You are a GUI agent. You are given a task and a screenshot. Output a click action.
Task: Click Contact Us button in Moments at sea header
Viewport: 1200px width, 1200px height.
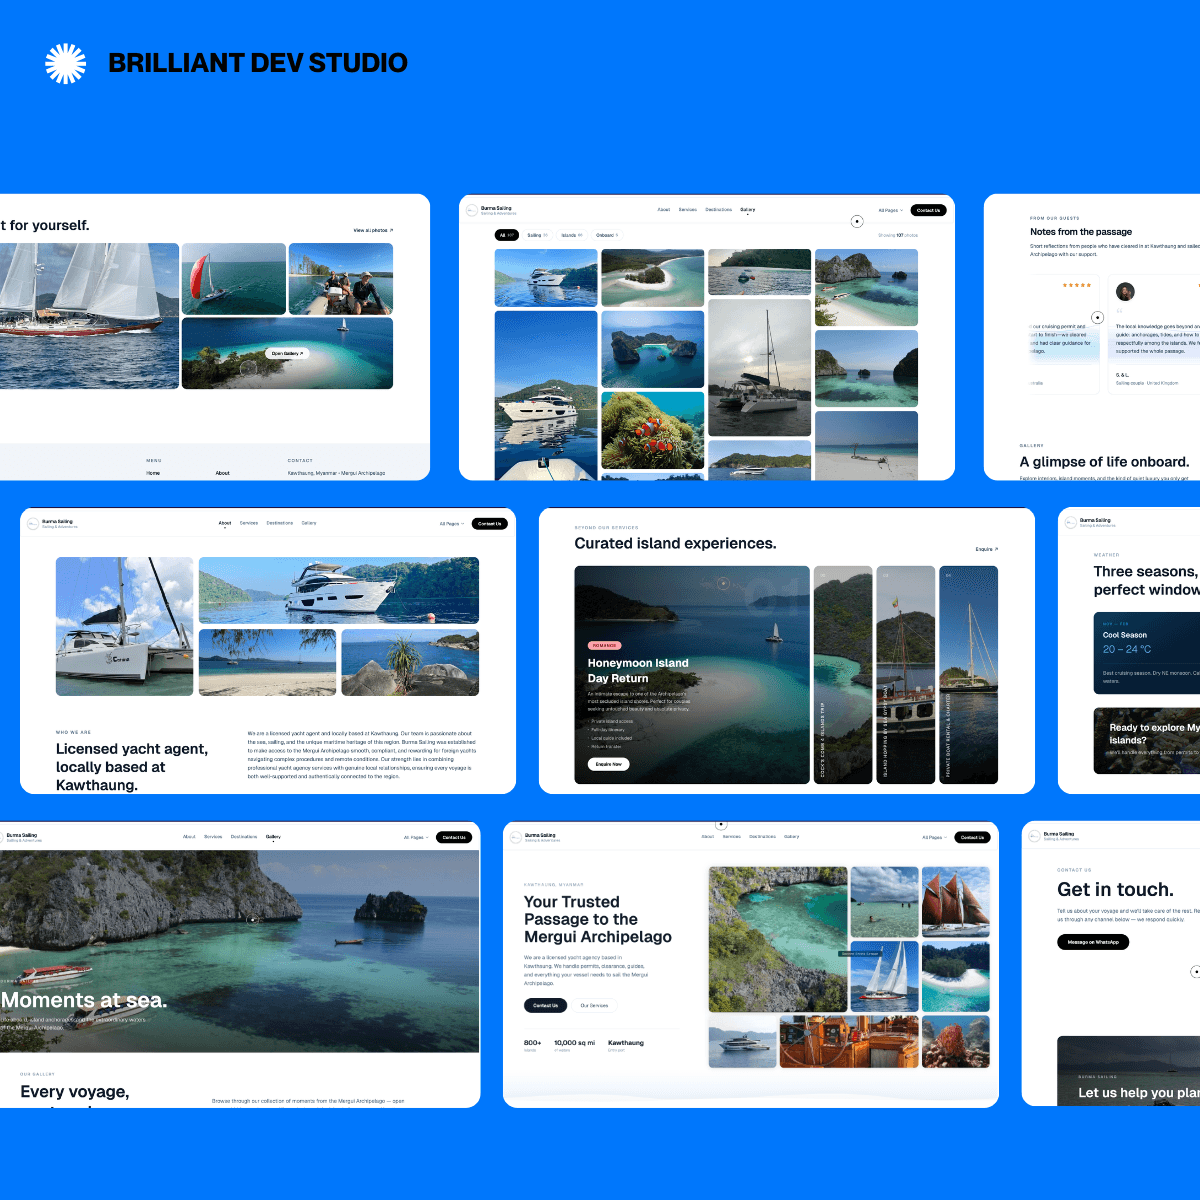click(x=454, y=837)
